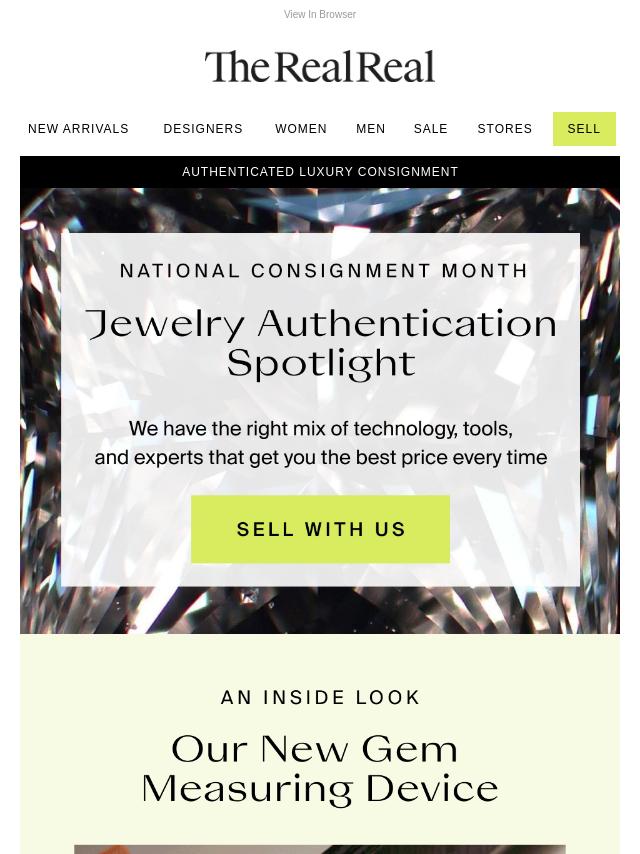The image size is (640, 854).
Task: Select the Women navigation link
Action: point(301,129)
